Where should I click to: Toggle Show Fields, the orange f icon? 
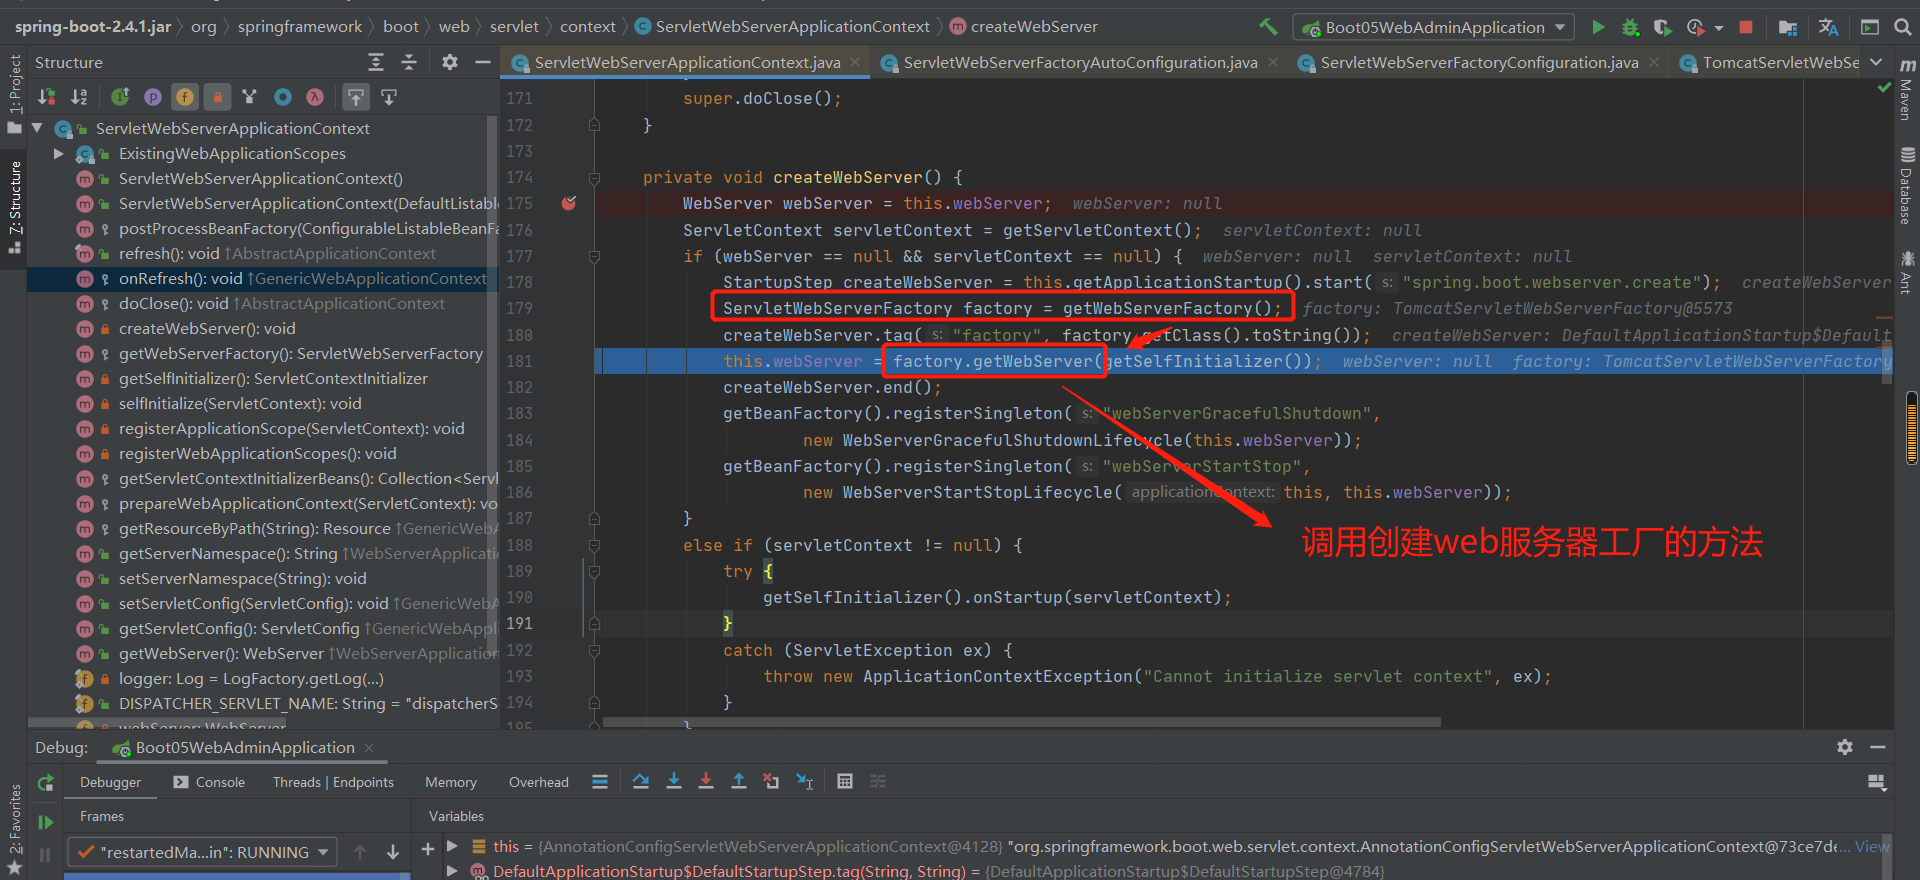click(x=185, y=97)
